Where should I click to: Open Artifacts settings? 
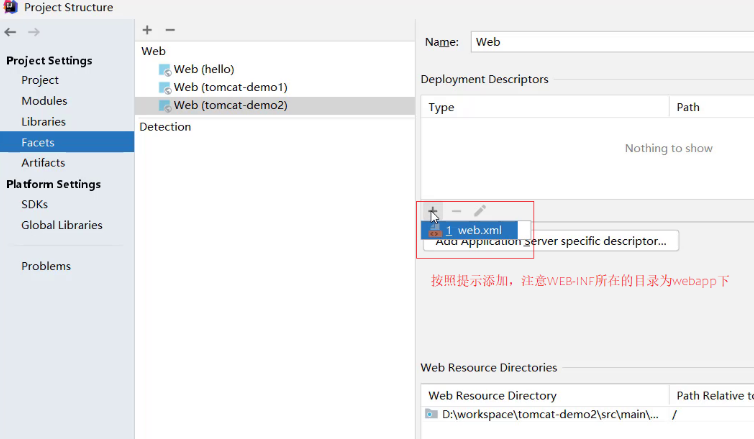pos(43,163)
